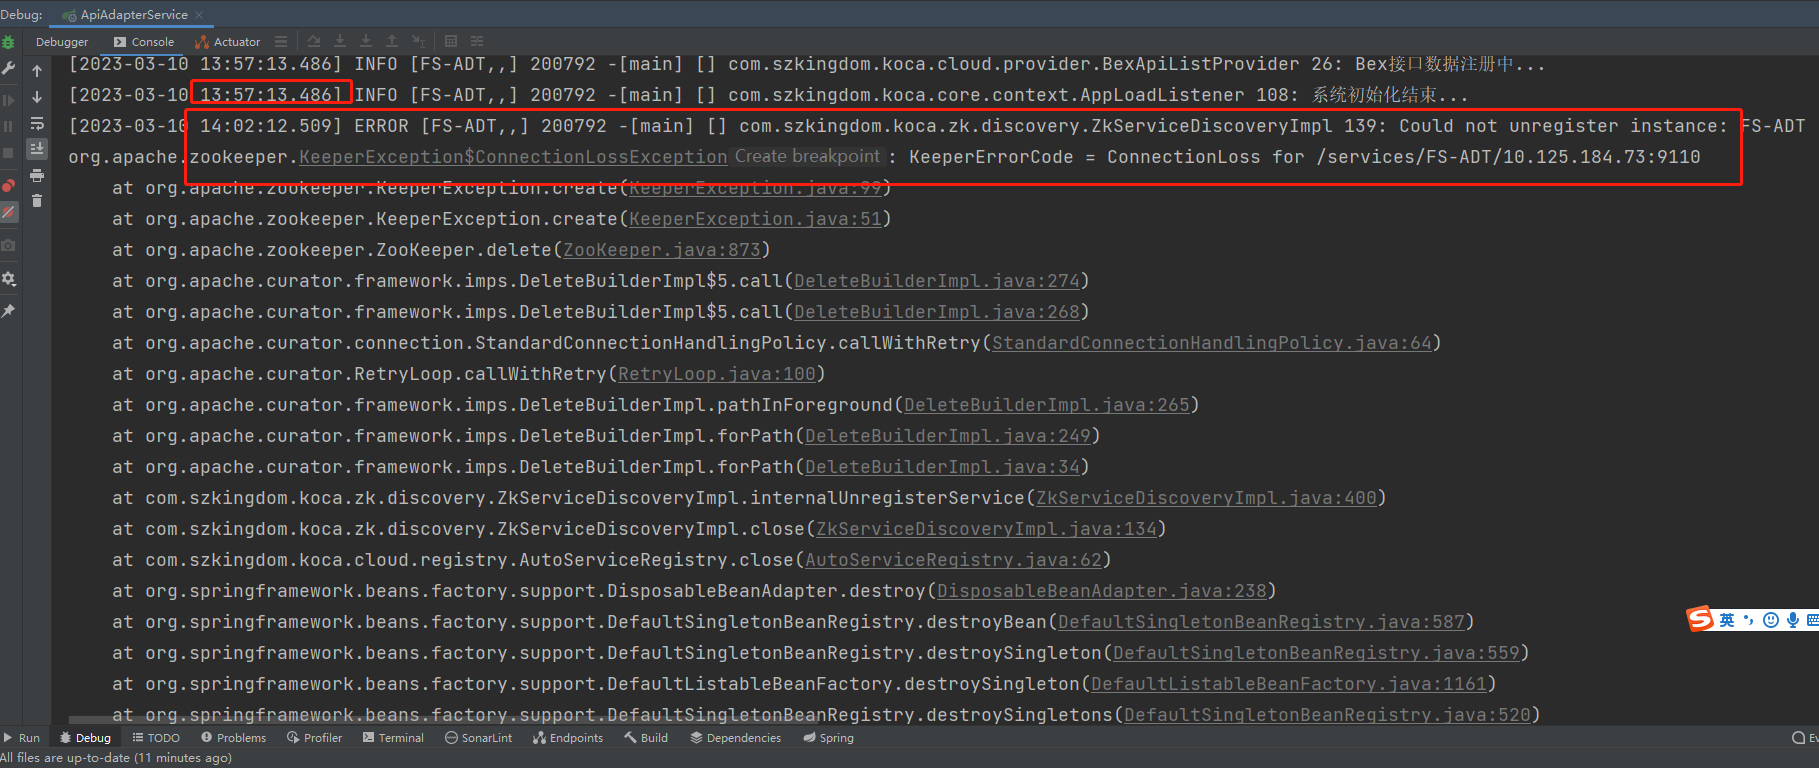Click the green Rerun debug bug icon
The height and width of the screenshot is (768, 1819).
[8, 42]
